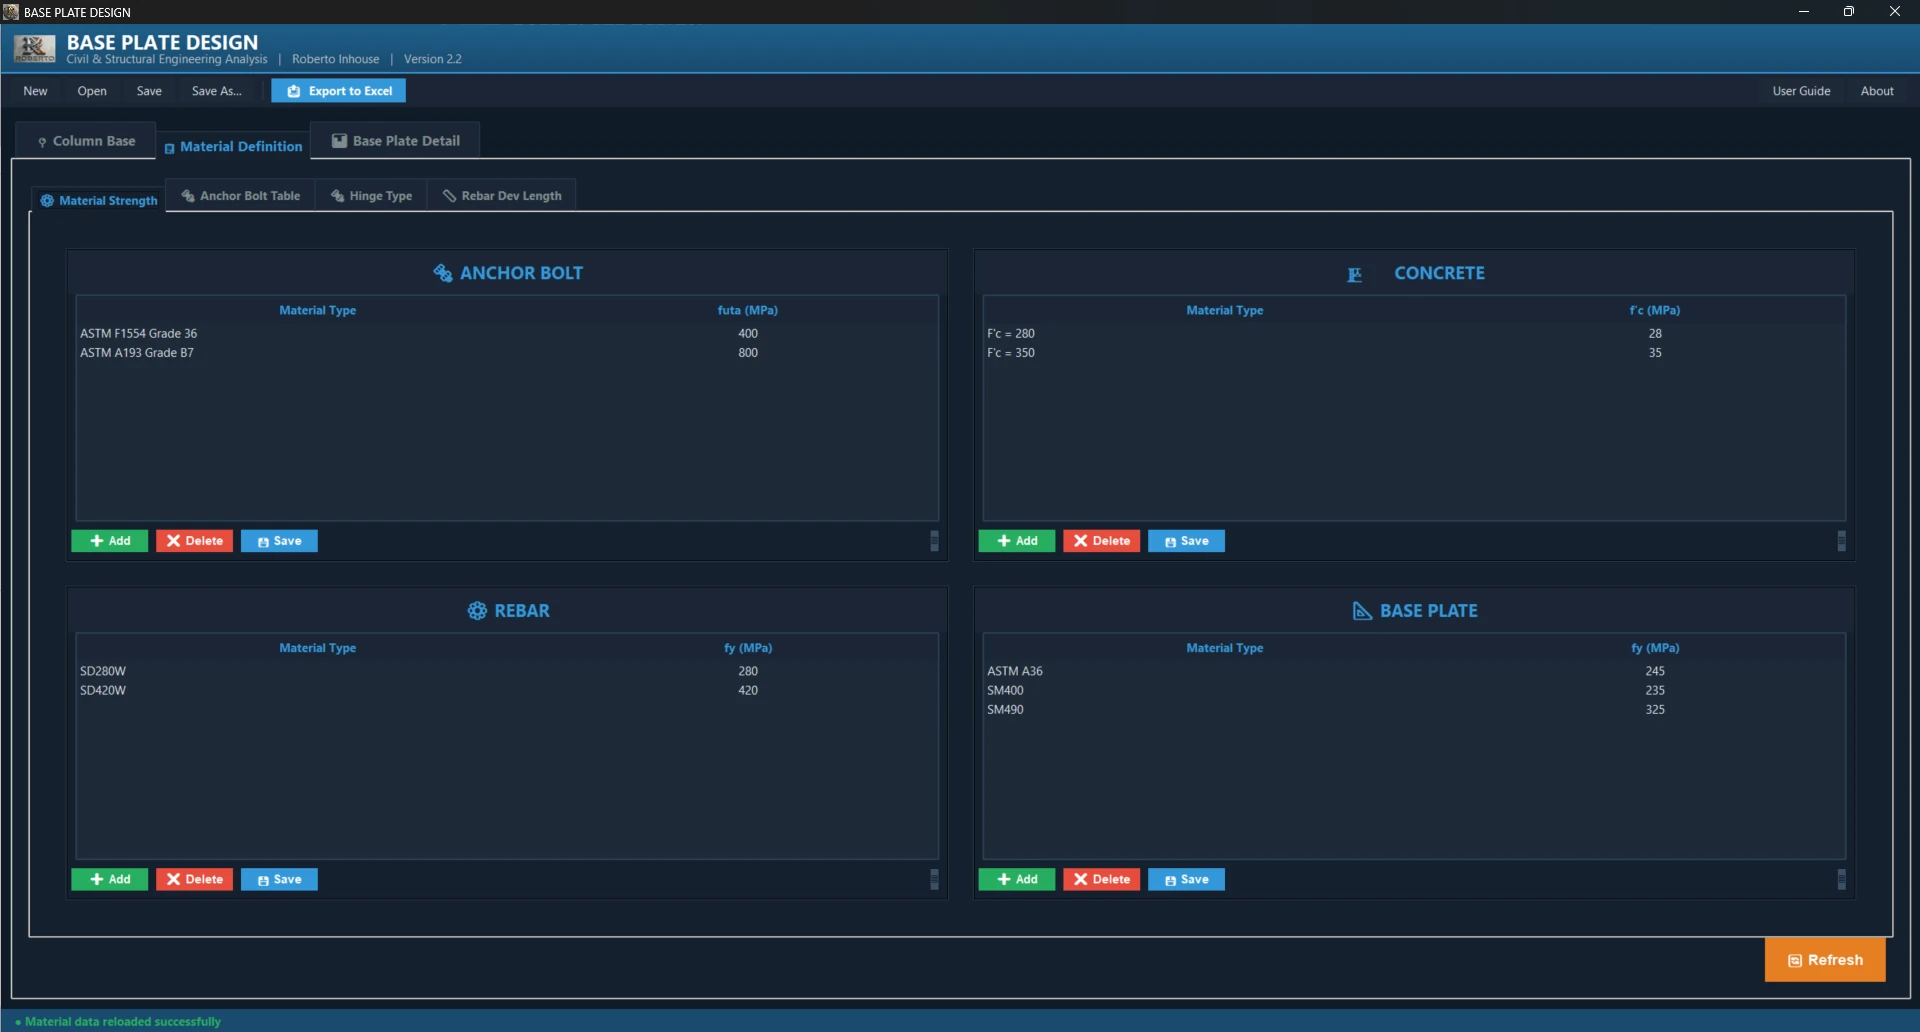Add a new Anchor Bolt material
This screenshot has width=1920, height=1032.
pyautogui.click(x=110, y=541)
